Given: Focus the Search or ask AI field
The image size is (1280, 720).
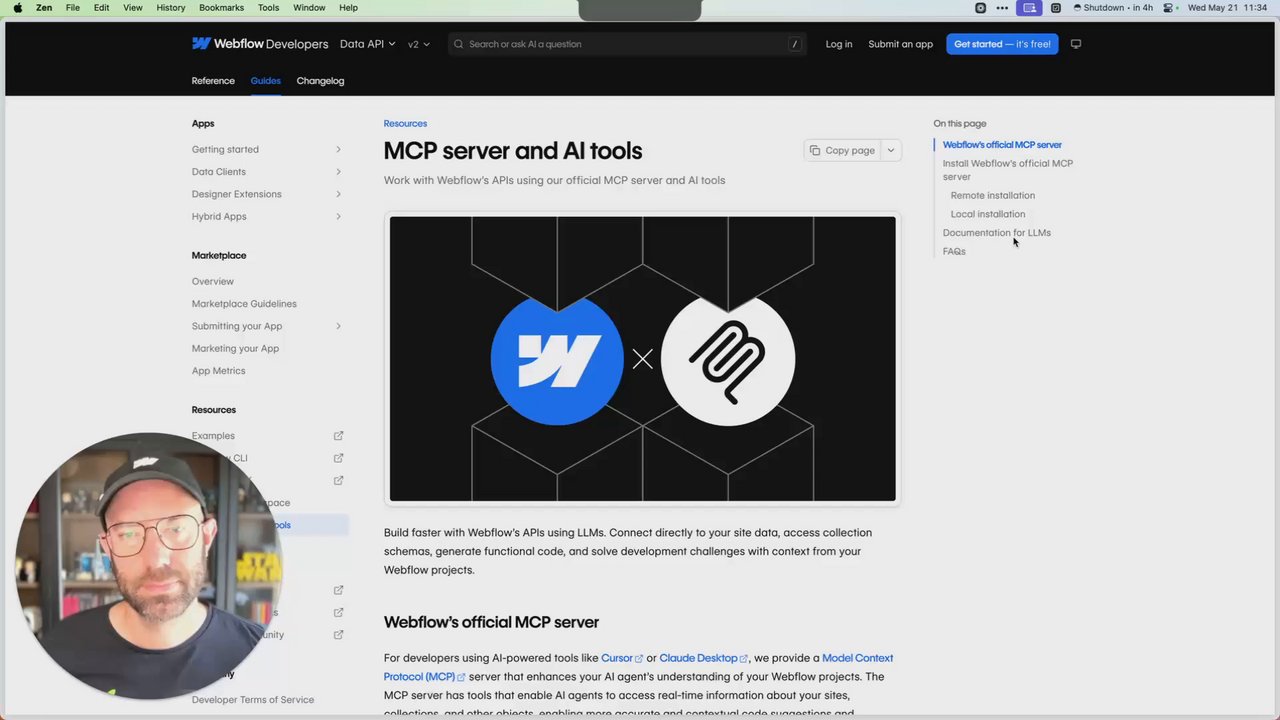Looking at the screenshot, I should (x=626, y=44).
